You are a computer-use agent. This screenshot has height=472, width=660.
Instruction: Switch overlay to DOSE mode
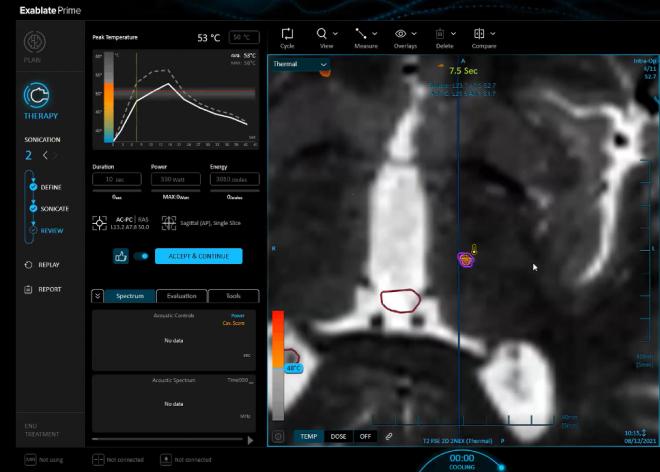[339, 436]
